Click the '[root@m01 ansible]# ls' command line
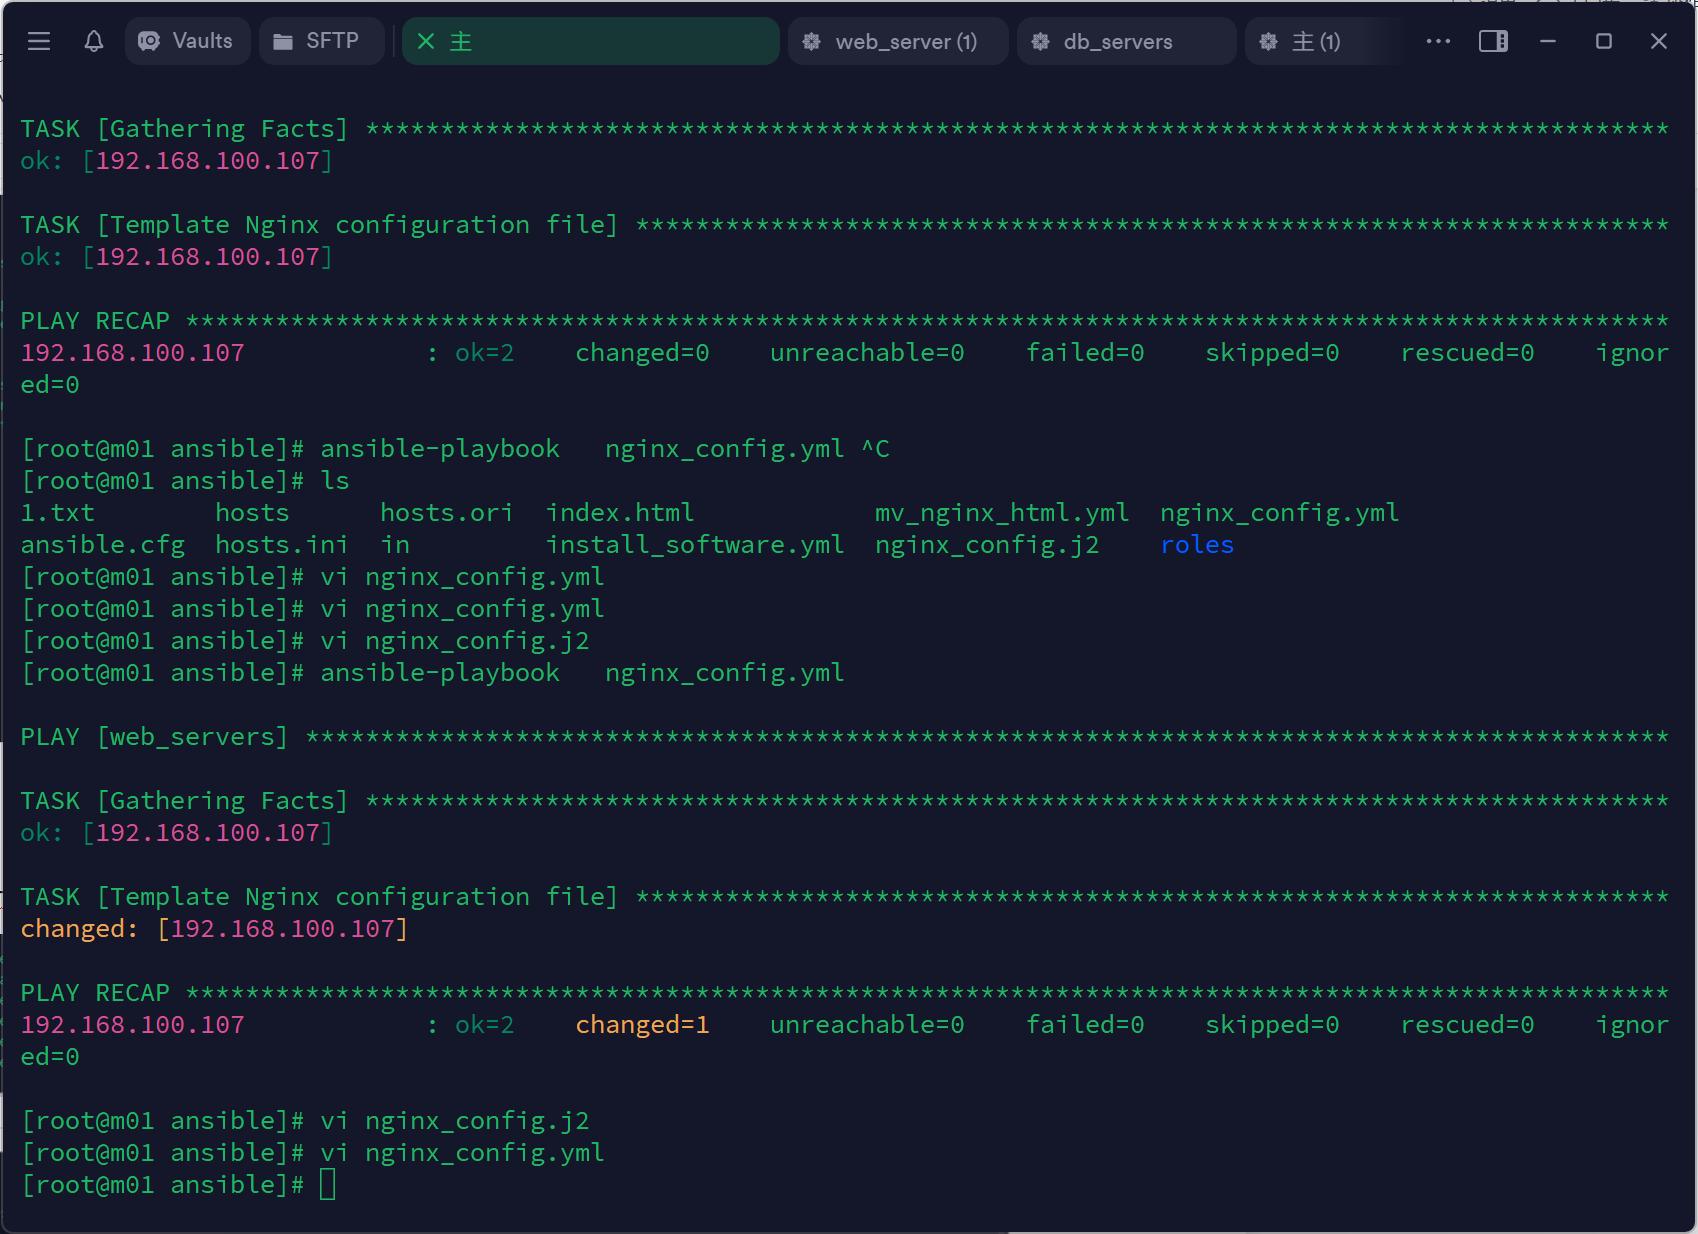 [x=186, y=481]
